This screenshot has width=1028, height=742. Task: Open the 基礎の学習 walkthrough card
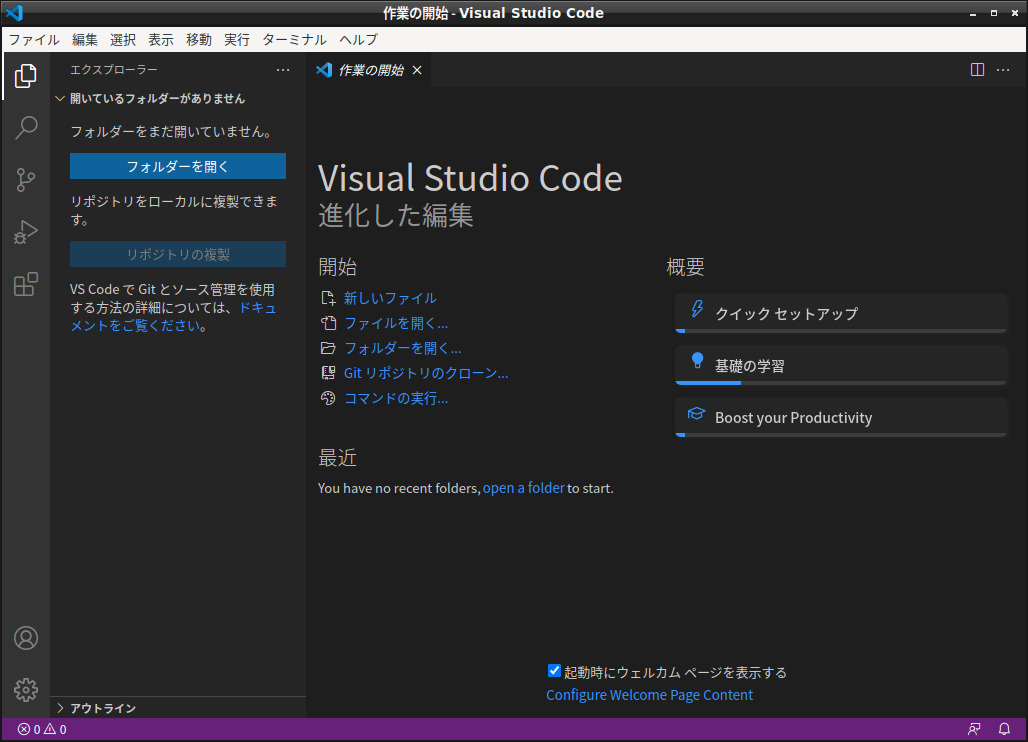coord(840,365)
